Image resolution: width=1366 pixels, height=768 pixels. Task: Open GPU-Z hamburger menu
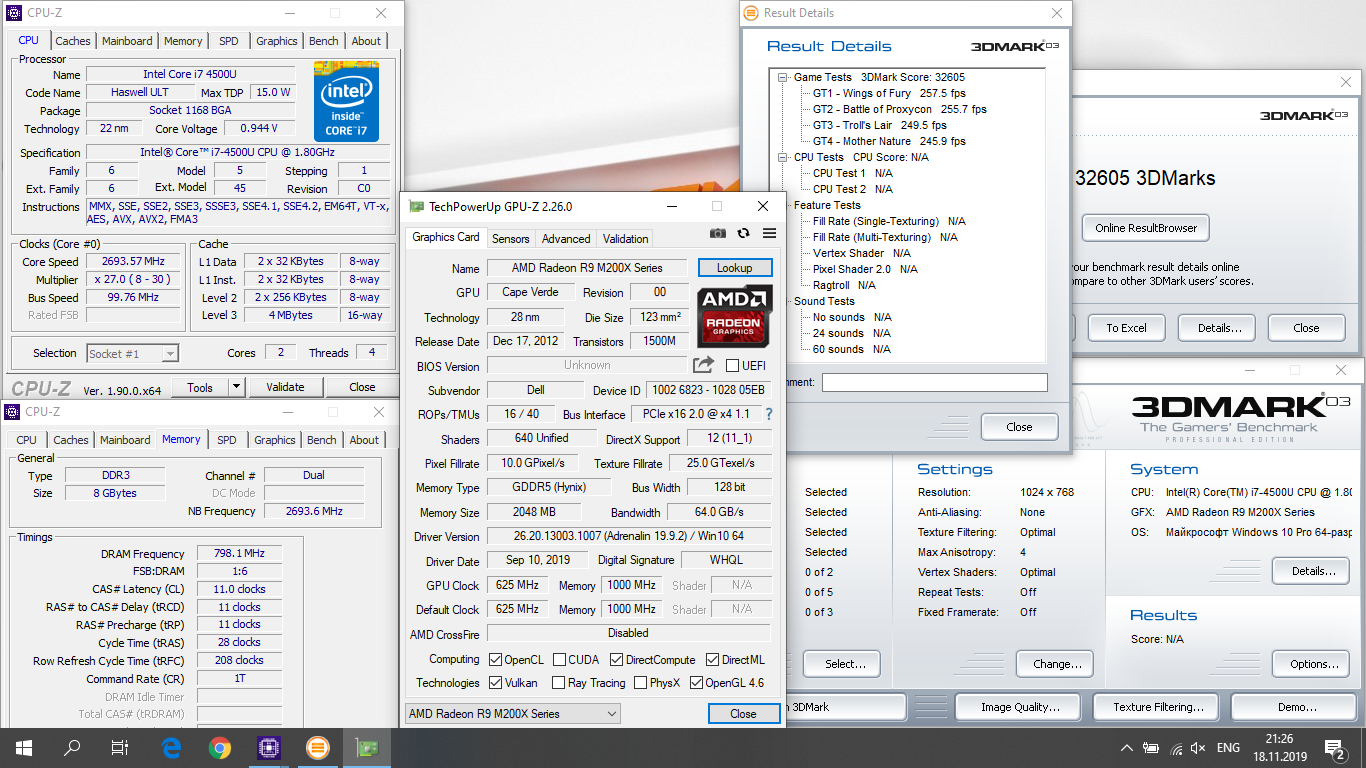769,233
